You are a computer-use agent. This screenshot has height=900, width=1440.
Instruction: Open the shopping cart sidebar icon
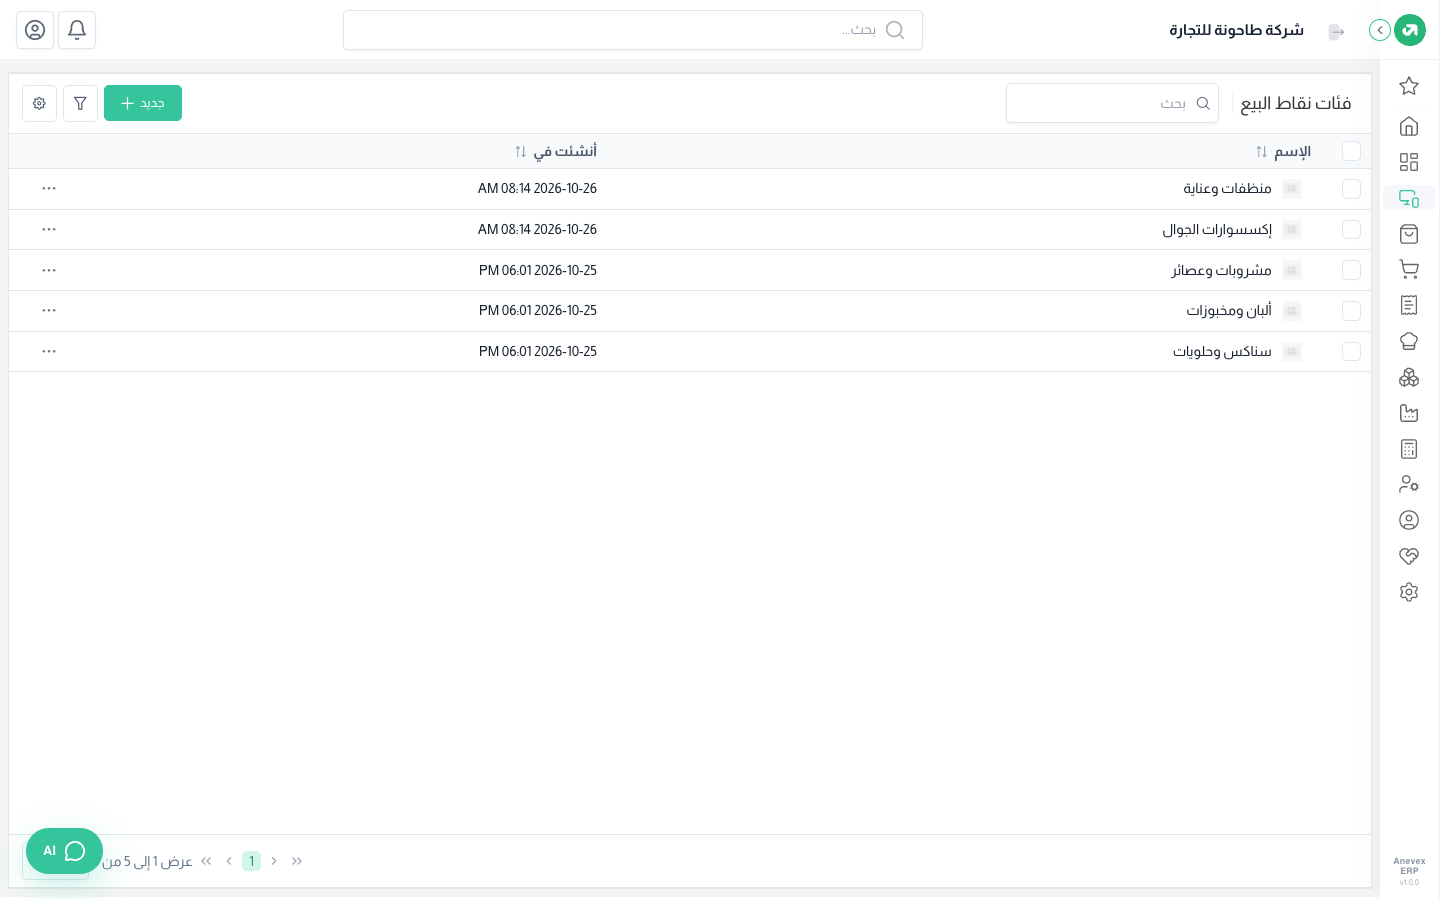(x=1409, y=269)
